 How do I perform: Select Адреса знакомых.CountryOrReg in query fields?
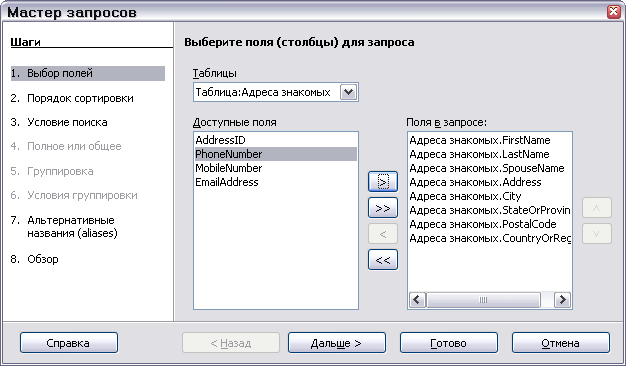[x=490, y=238]
